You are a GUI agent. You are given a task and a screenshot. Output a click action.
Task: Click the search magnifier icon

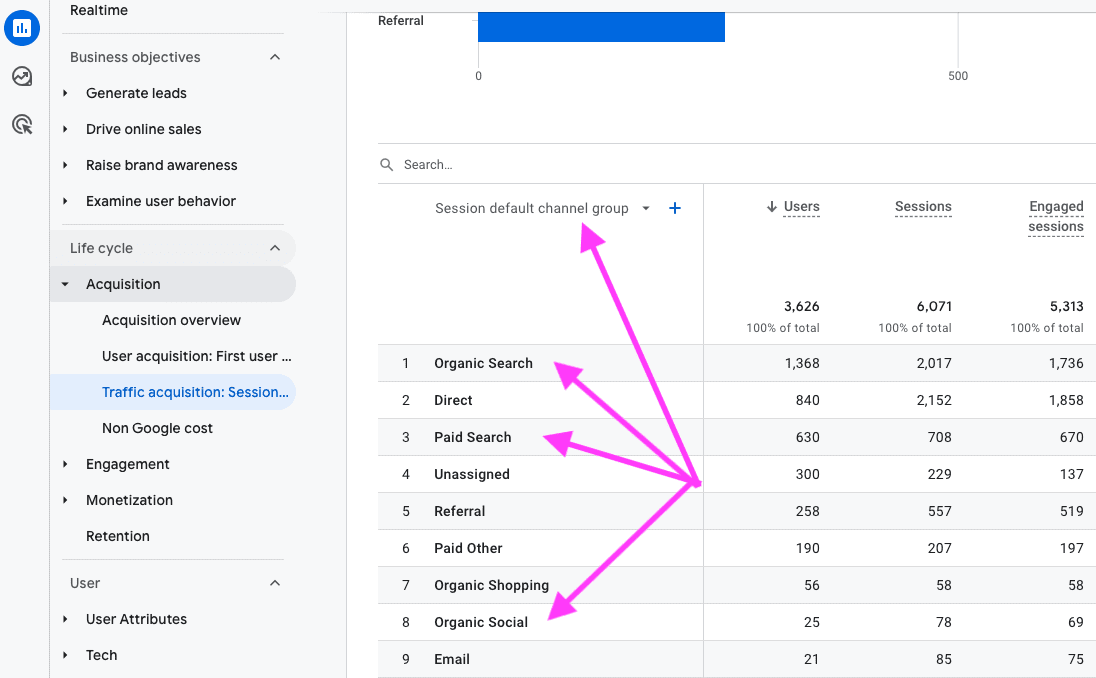point(386,164)
